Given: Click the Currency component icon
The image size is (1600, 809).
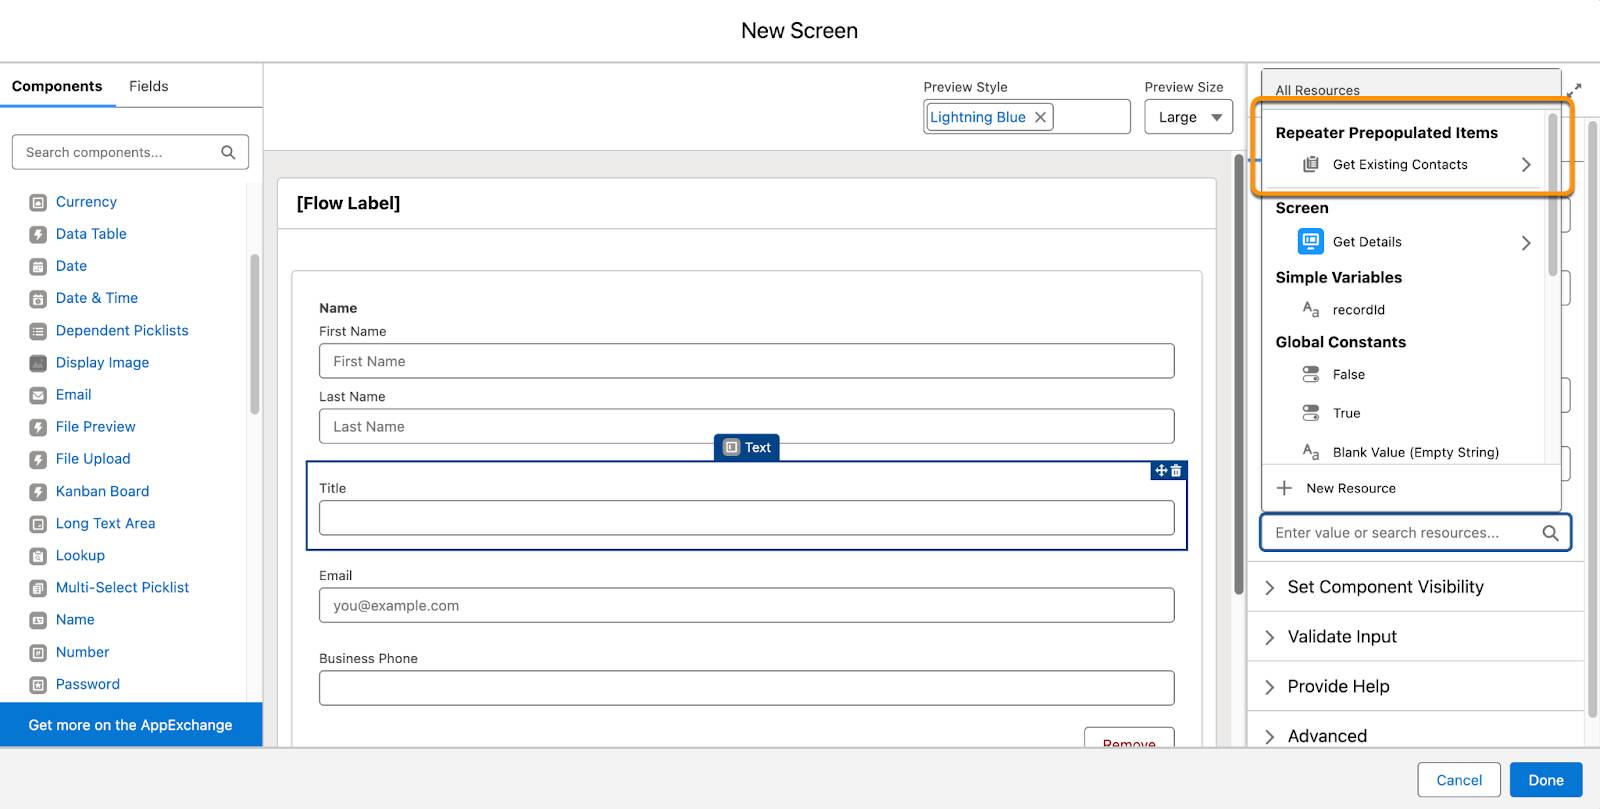Looking at the screenshot, I should [38, 203].
